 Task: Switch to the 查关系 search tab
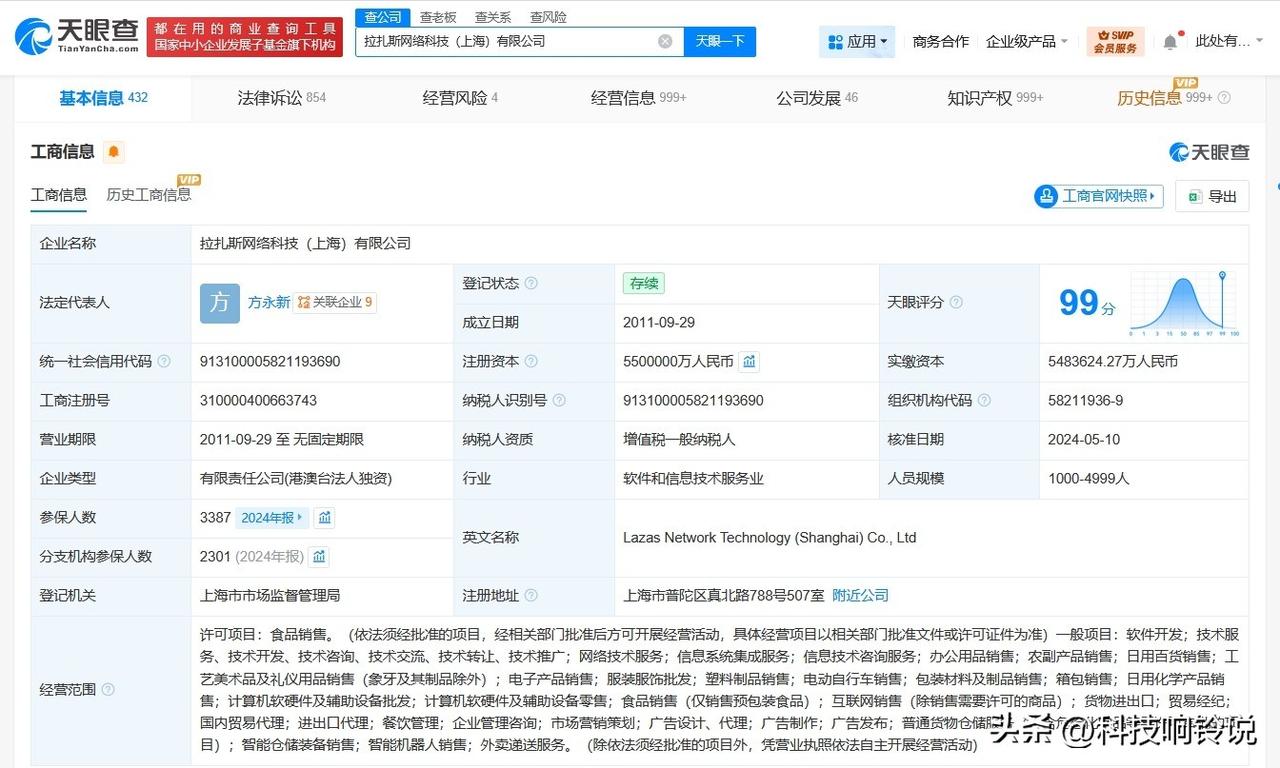(493, 17)
